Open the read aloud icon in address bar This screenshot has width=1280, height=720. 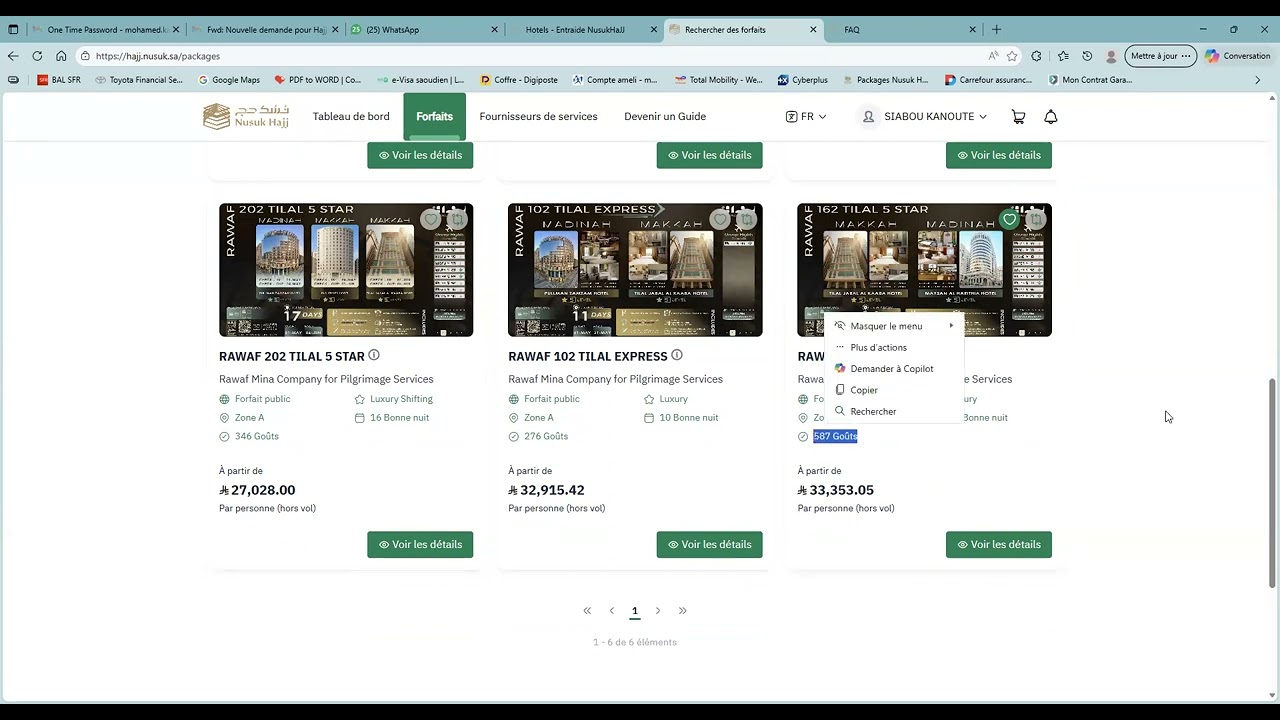pyautogui.click(x=993, y=56)
